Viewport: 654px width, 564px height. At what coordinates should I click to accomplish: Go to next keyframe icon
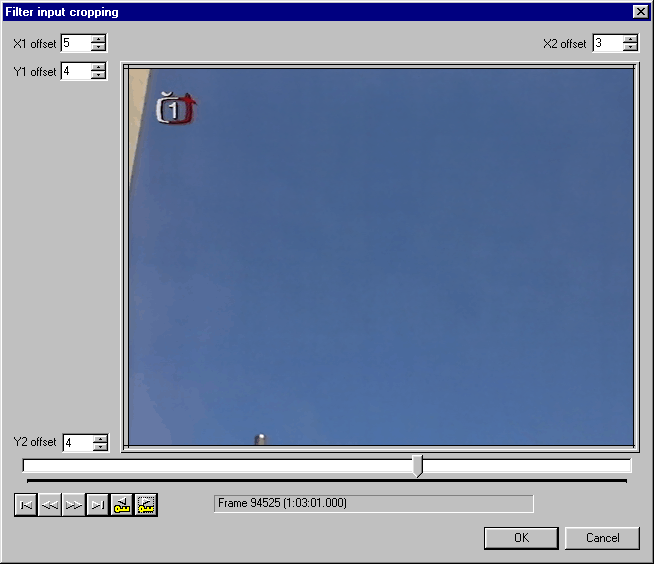pos(146,505)
